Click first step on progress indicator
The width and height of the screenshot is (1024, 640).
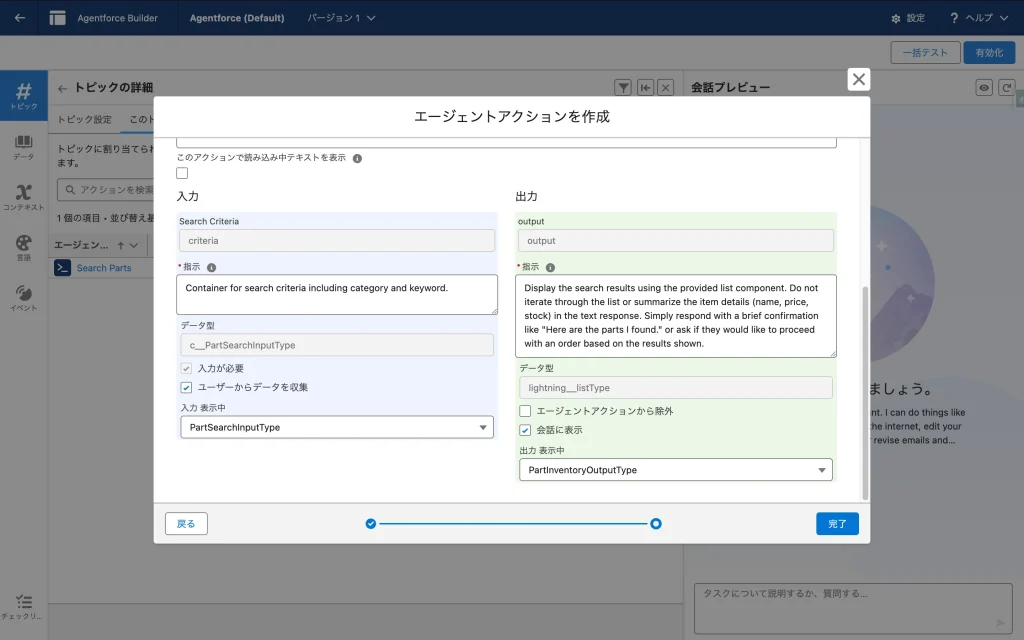tap(371, 523)
